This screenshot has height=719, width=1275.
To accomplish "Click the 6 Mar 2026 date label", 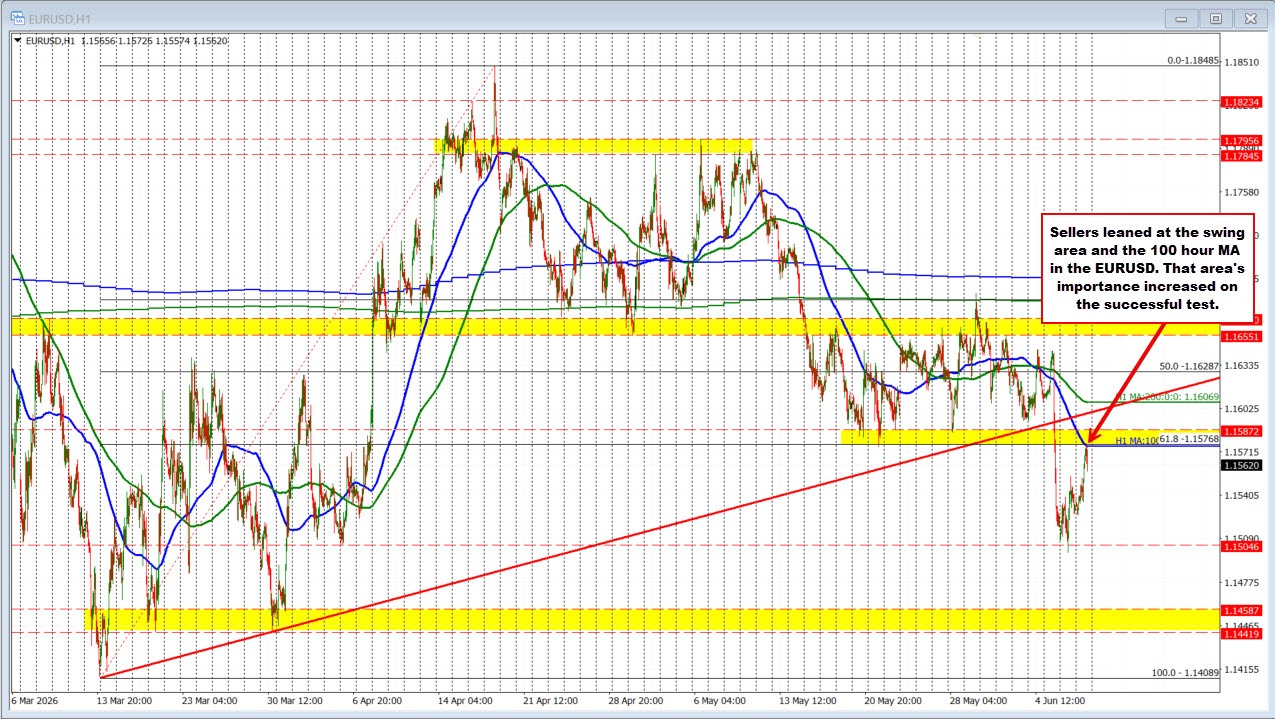I will pyautogui.click(x=35, y=700).
